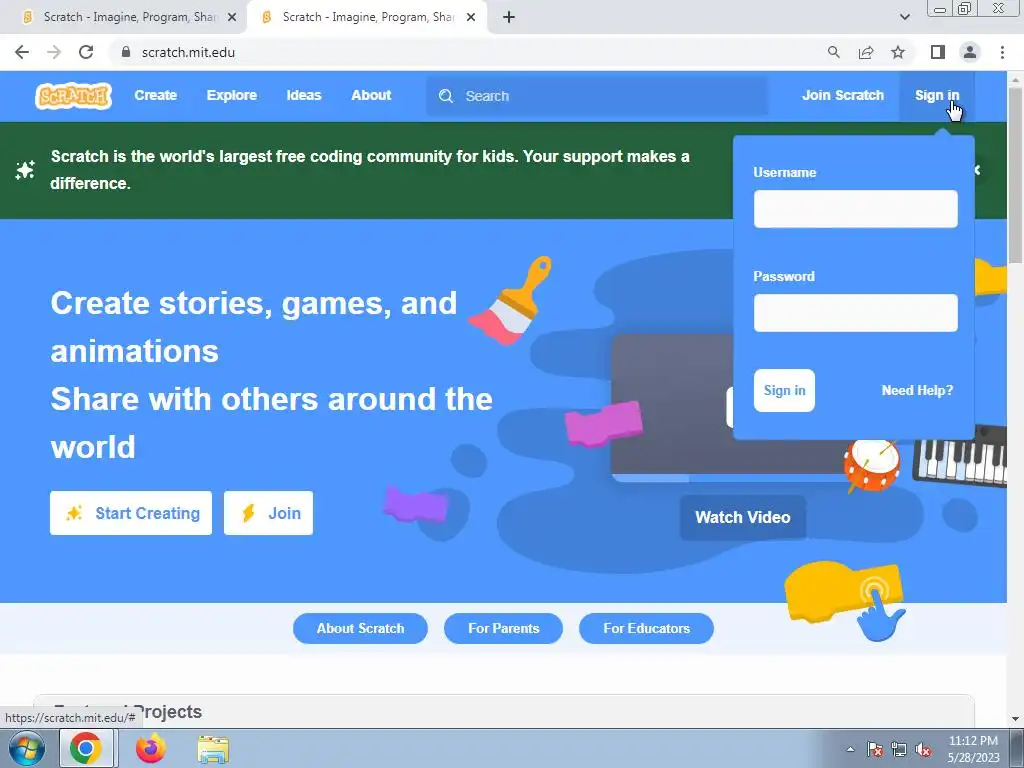Submit with the white Sign in button
The height and width of the screenshot is (768, 1024).
point(784,391)
